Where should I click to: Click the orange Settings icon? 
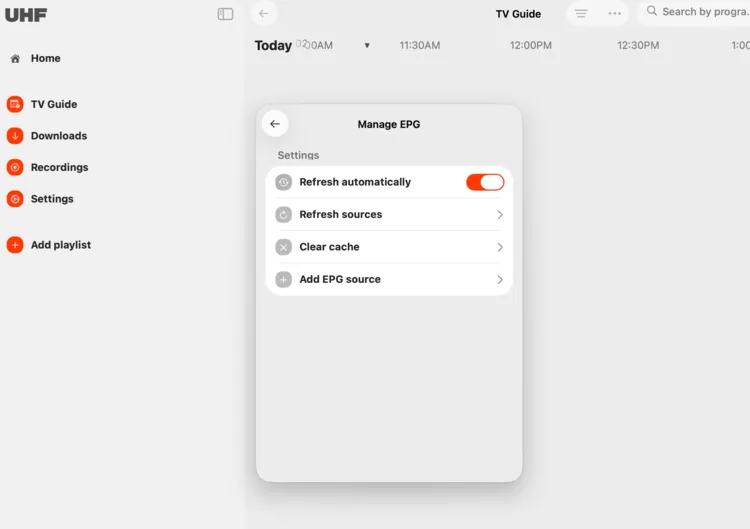[15, 198]
